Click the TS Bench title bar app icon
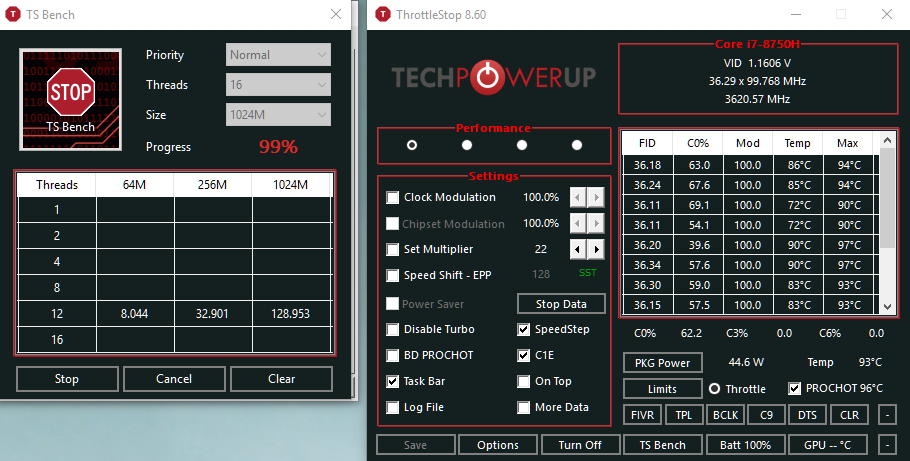910x461 pixels. point(13,15)
